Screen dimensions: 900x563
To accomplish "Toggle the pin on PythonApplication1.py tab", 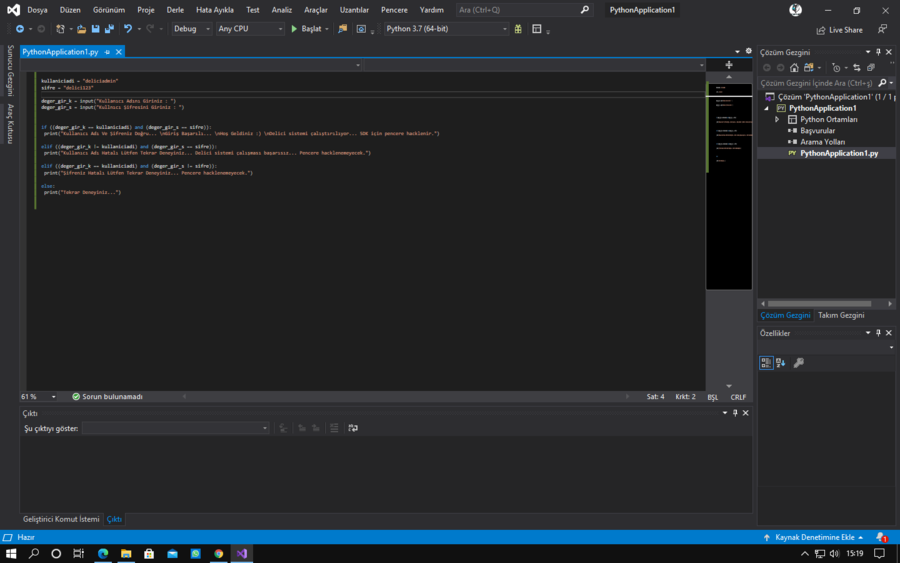I will [x=107, y=51].
